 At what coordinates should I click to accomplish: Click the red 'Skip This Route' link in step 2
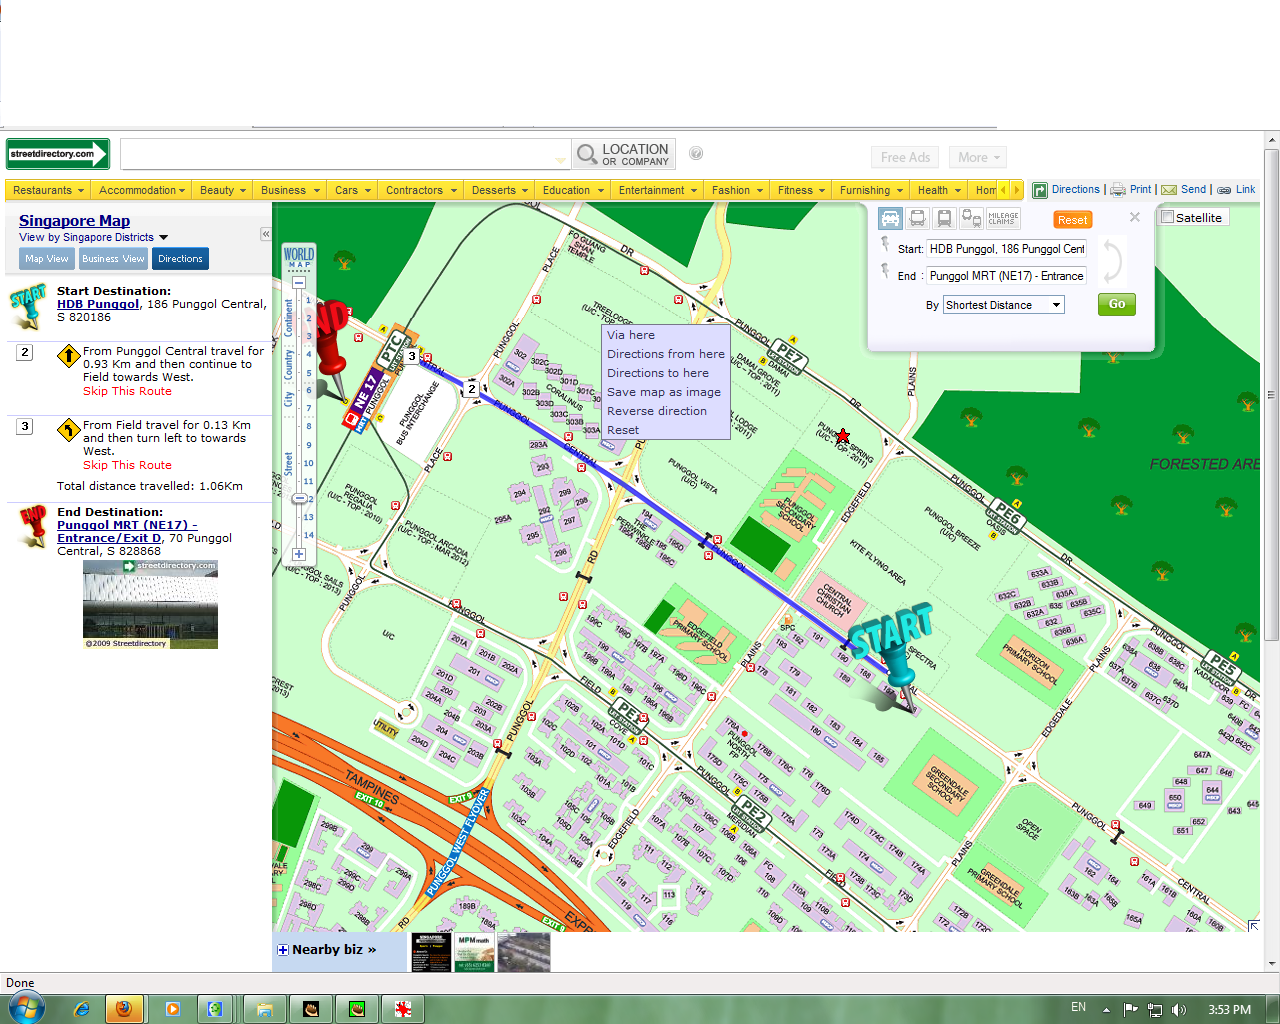[x=127, y=391]
